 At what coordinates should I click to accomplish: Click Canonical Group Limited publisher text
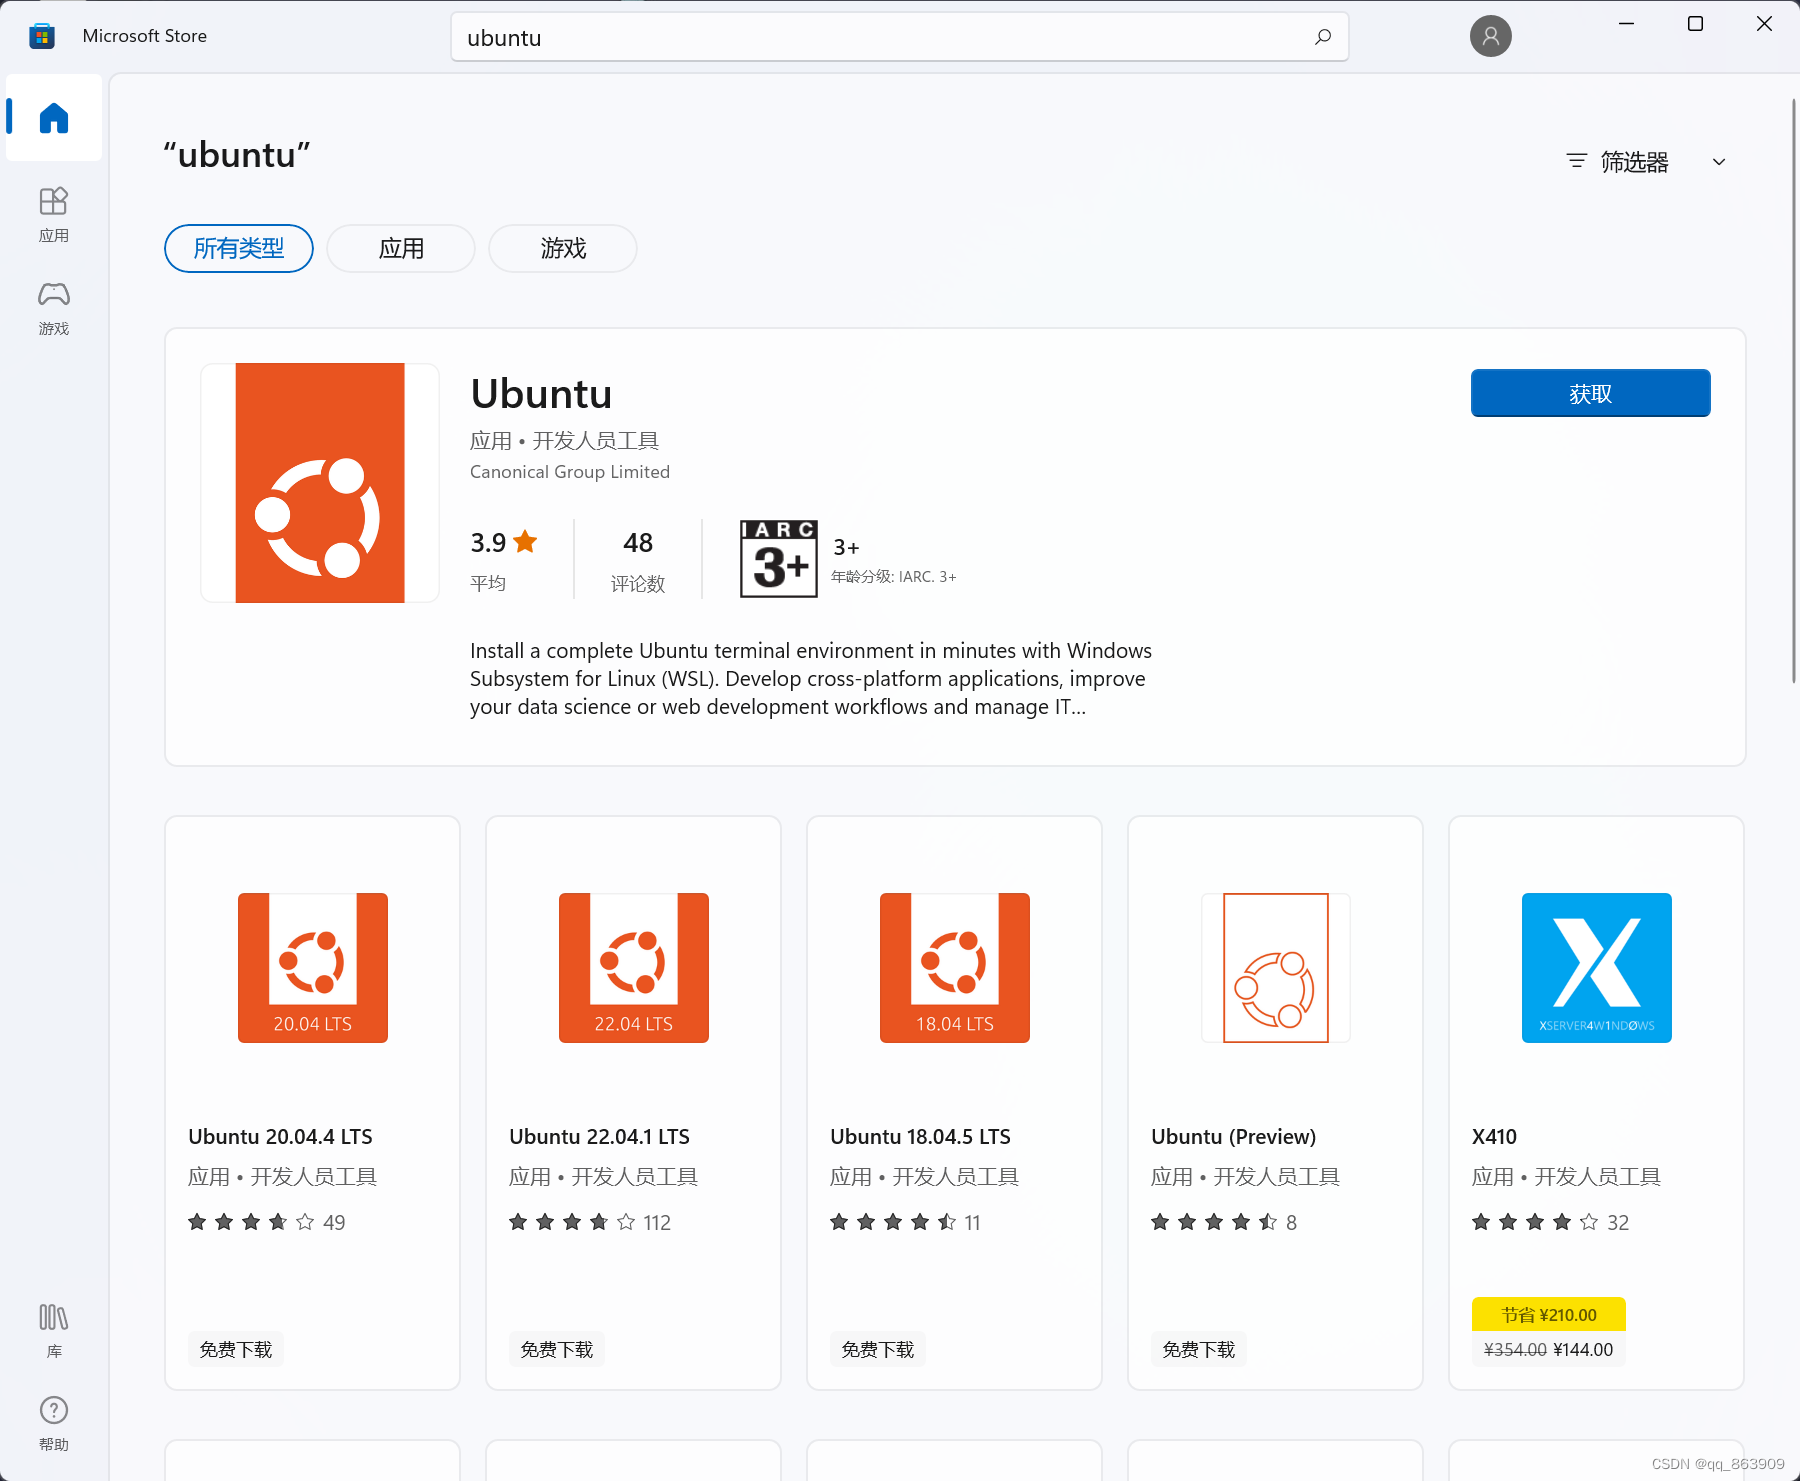point(570,472)
